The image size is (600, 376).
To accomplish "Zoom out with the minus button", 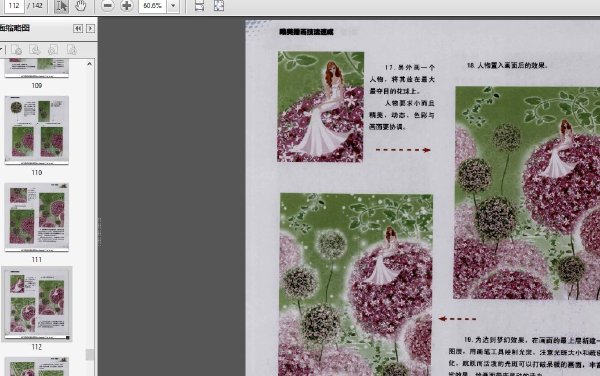I will tap(108, 6).
